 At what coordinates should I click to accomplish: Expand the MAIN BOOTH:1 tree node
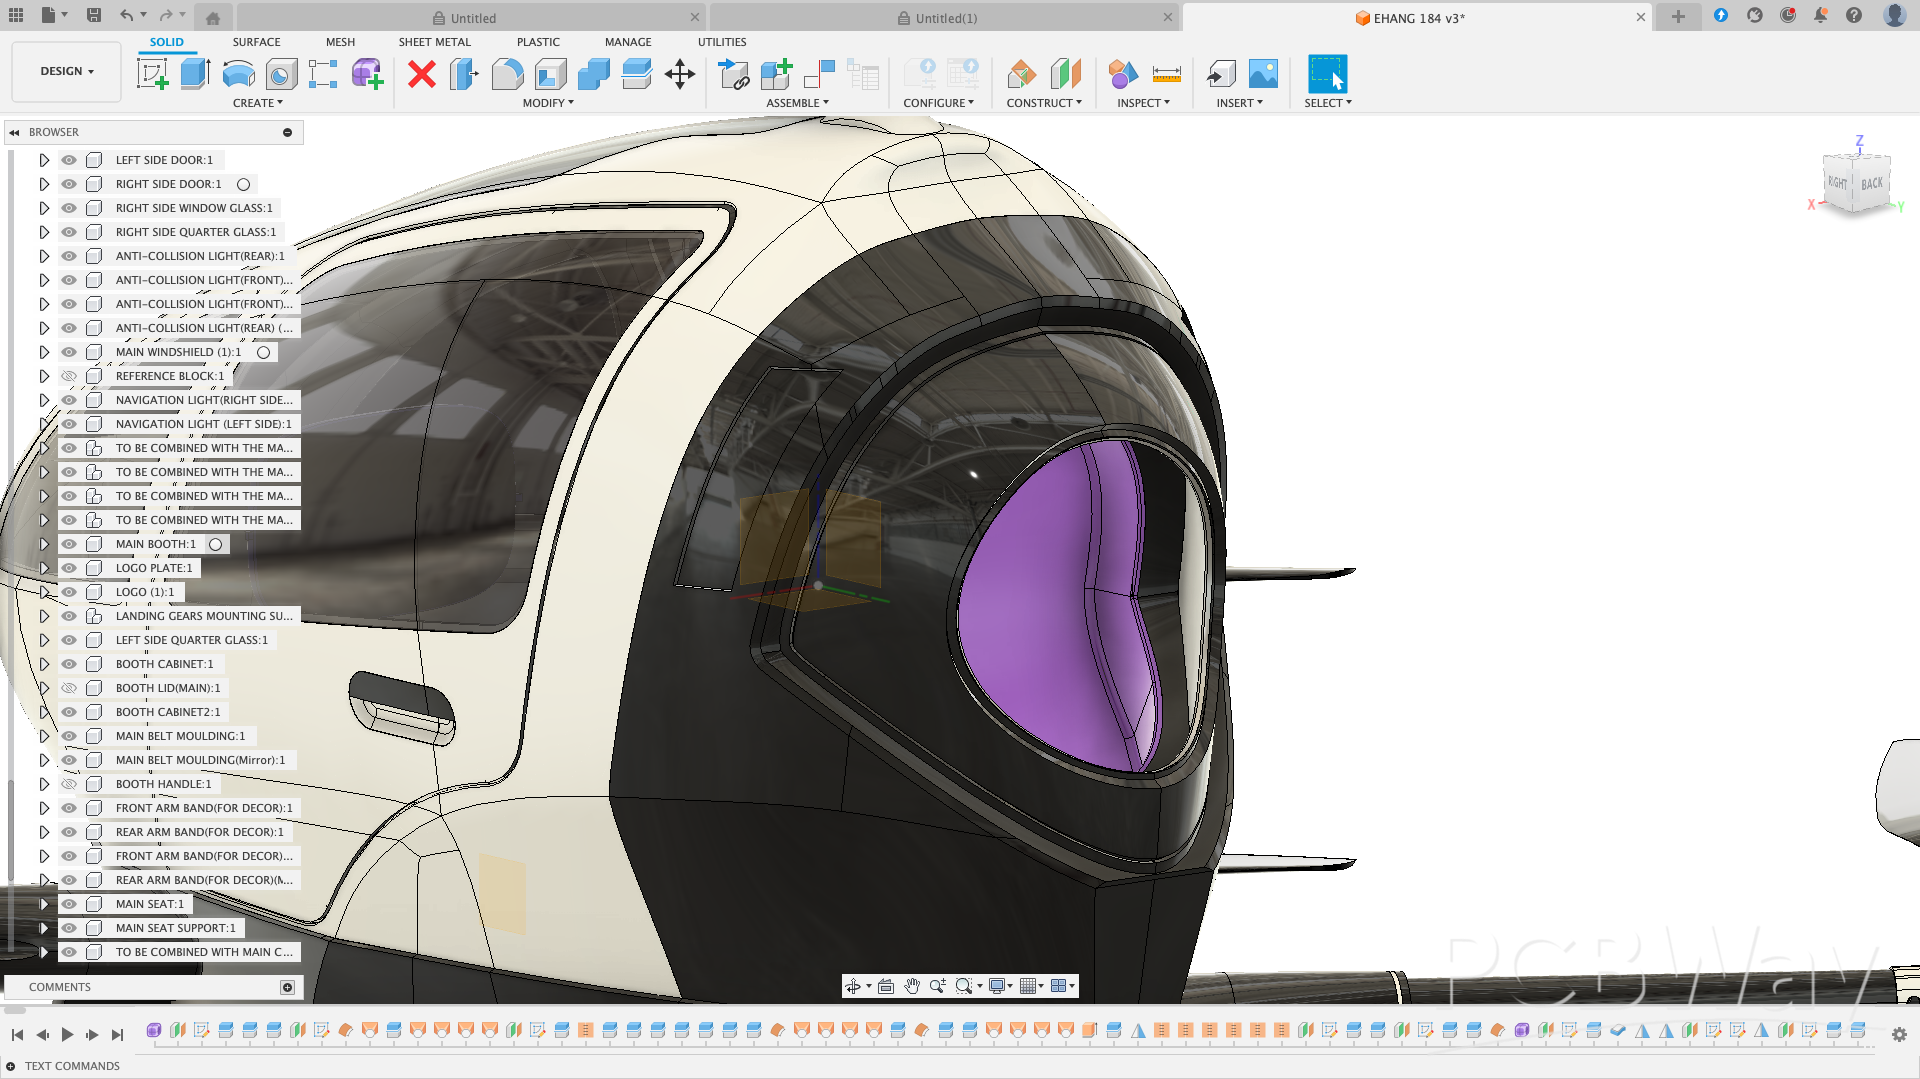point(44,544)
